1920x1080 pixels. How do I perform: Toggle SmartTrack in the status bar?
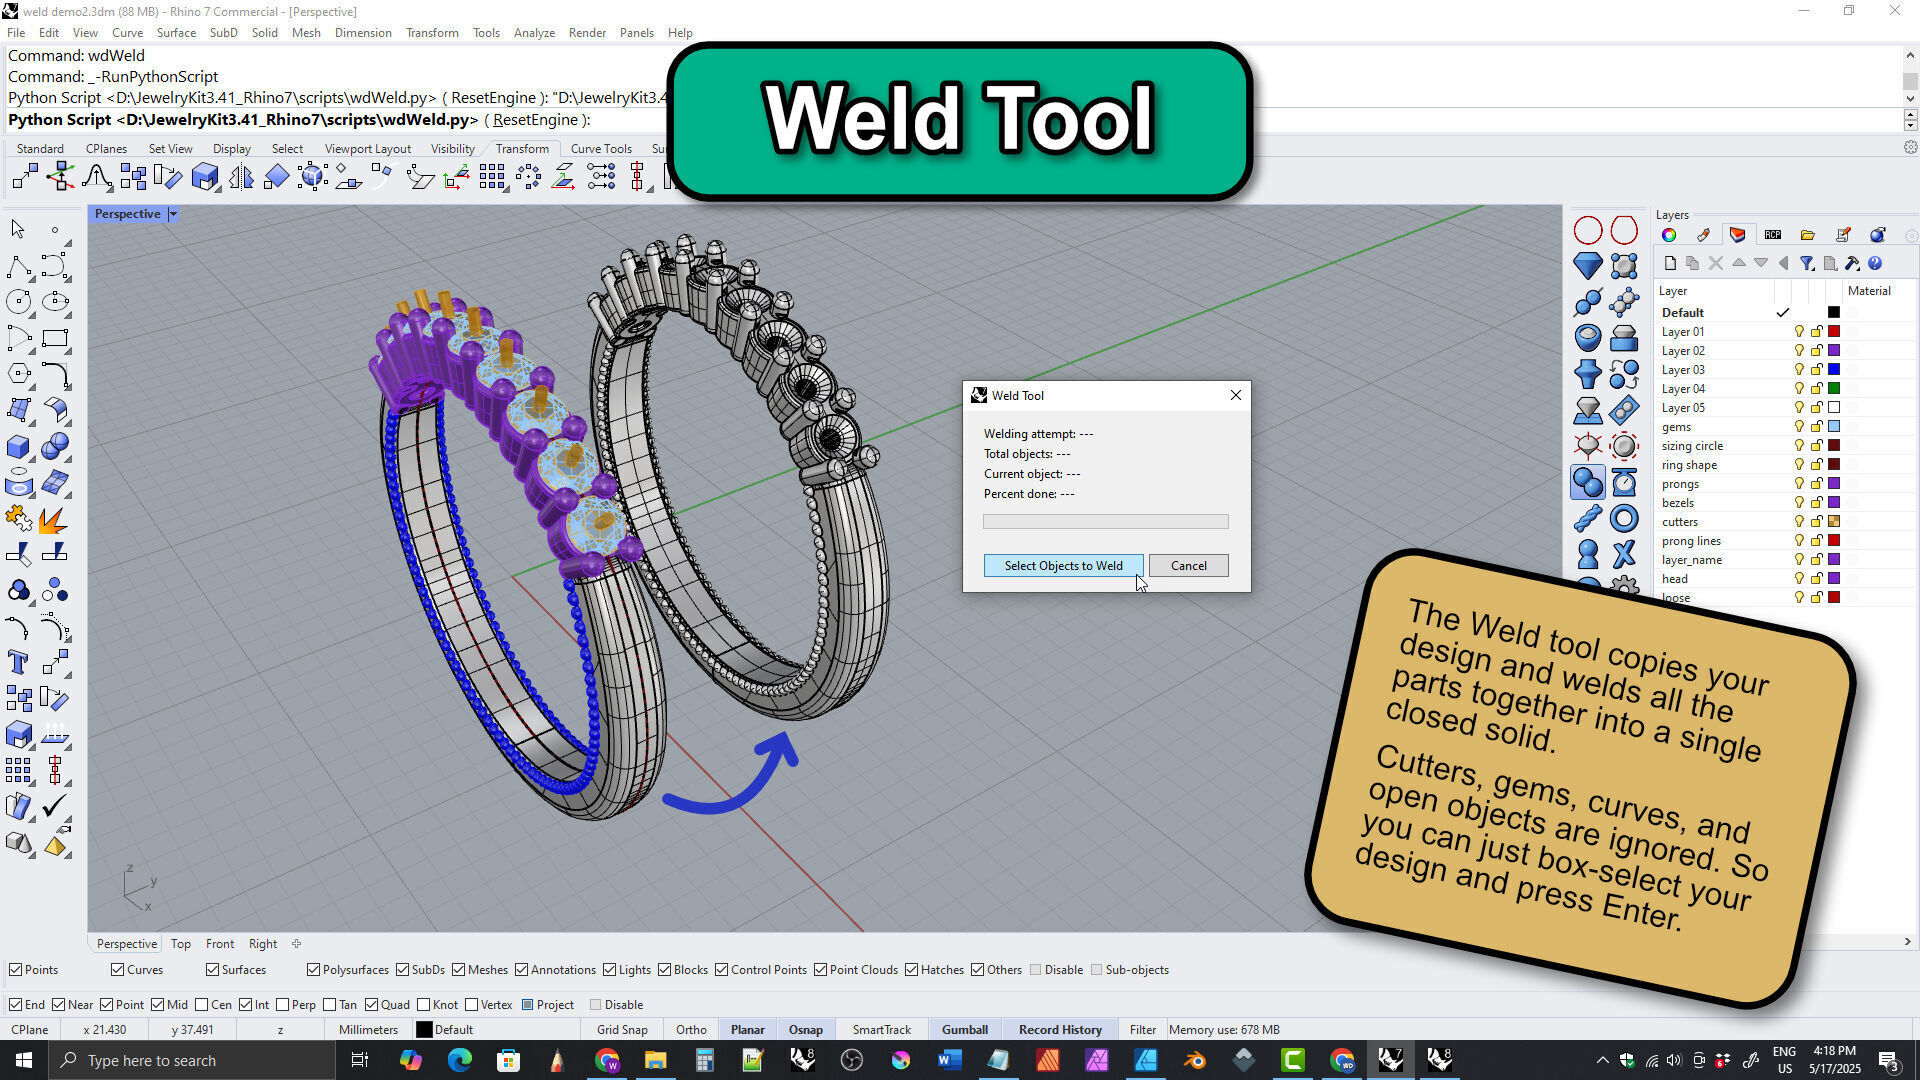pos(881,1030)
